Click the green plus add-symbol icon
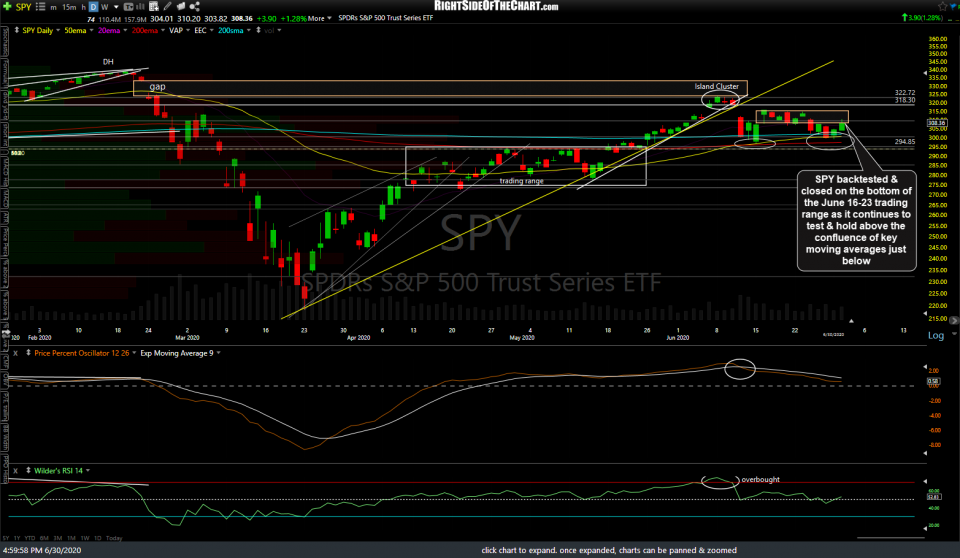 point(7,6)
